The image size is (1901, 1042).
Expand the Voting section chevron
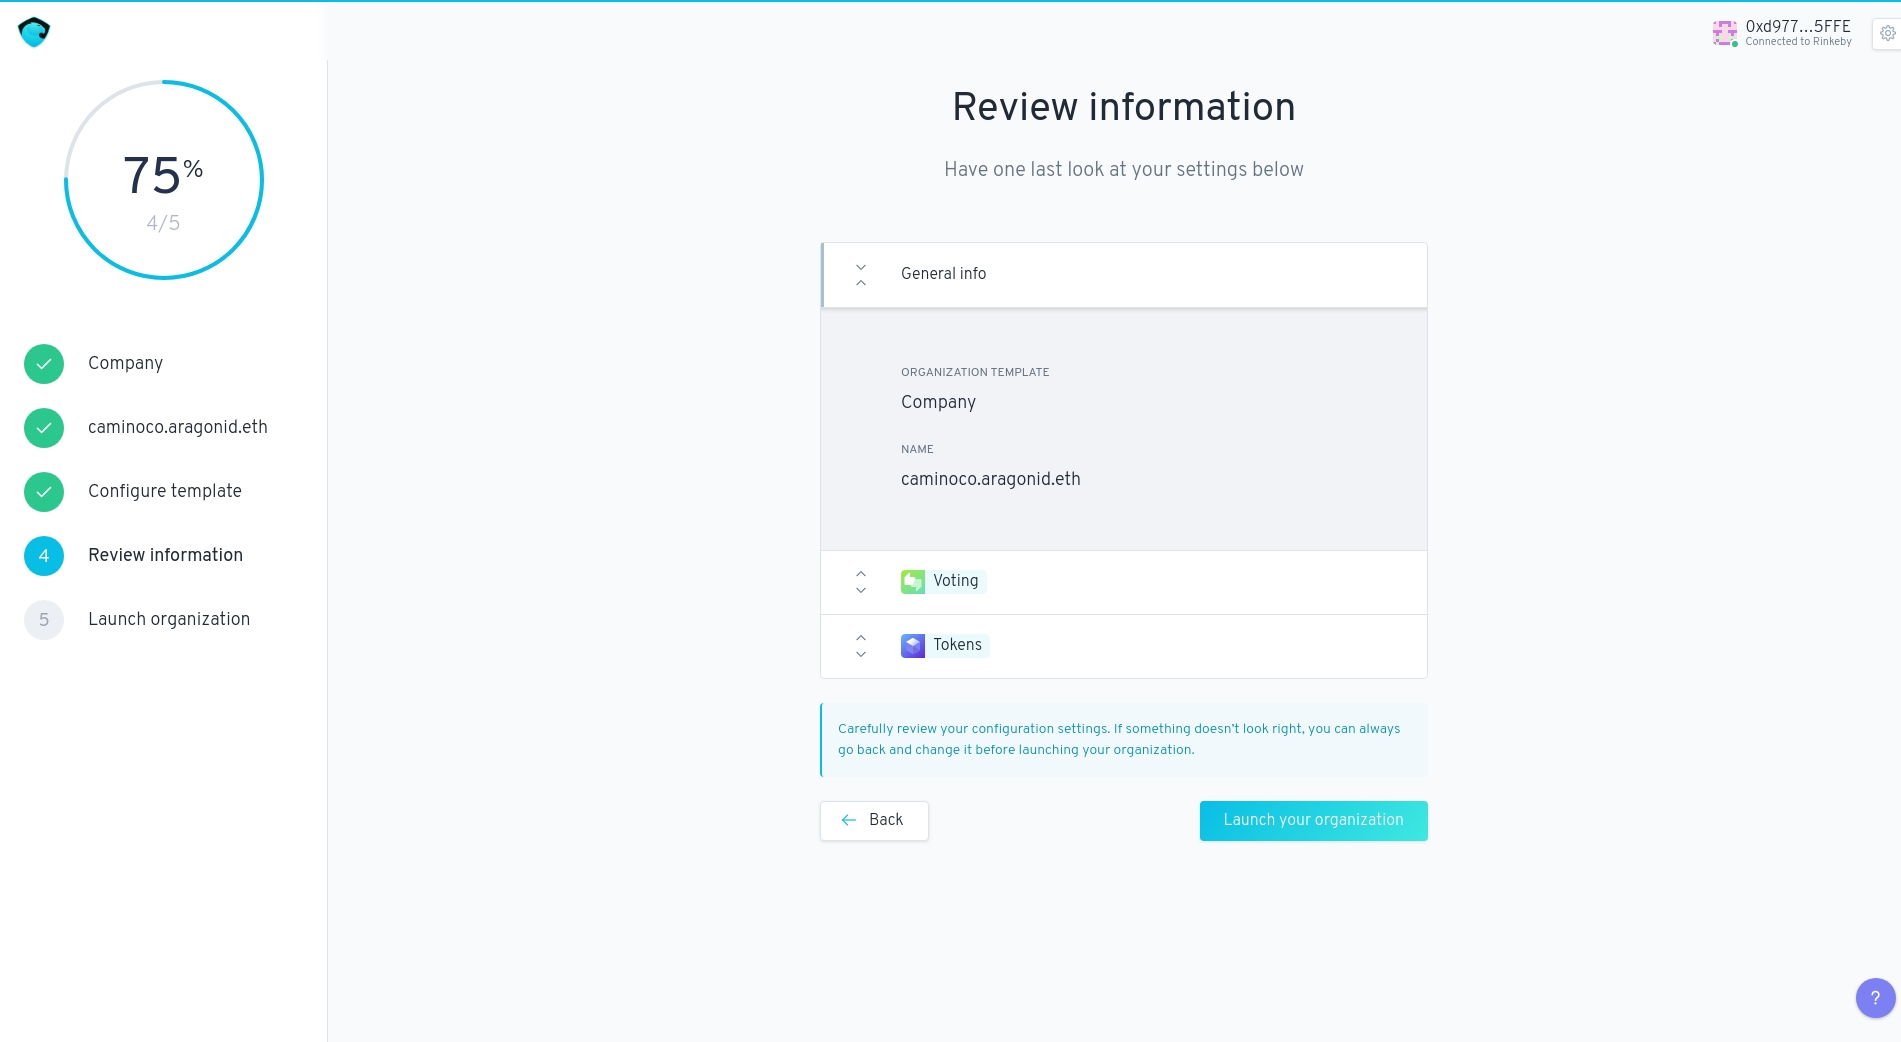tap(861, 582)
